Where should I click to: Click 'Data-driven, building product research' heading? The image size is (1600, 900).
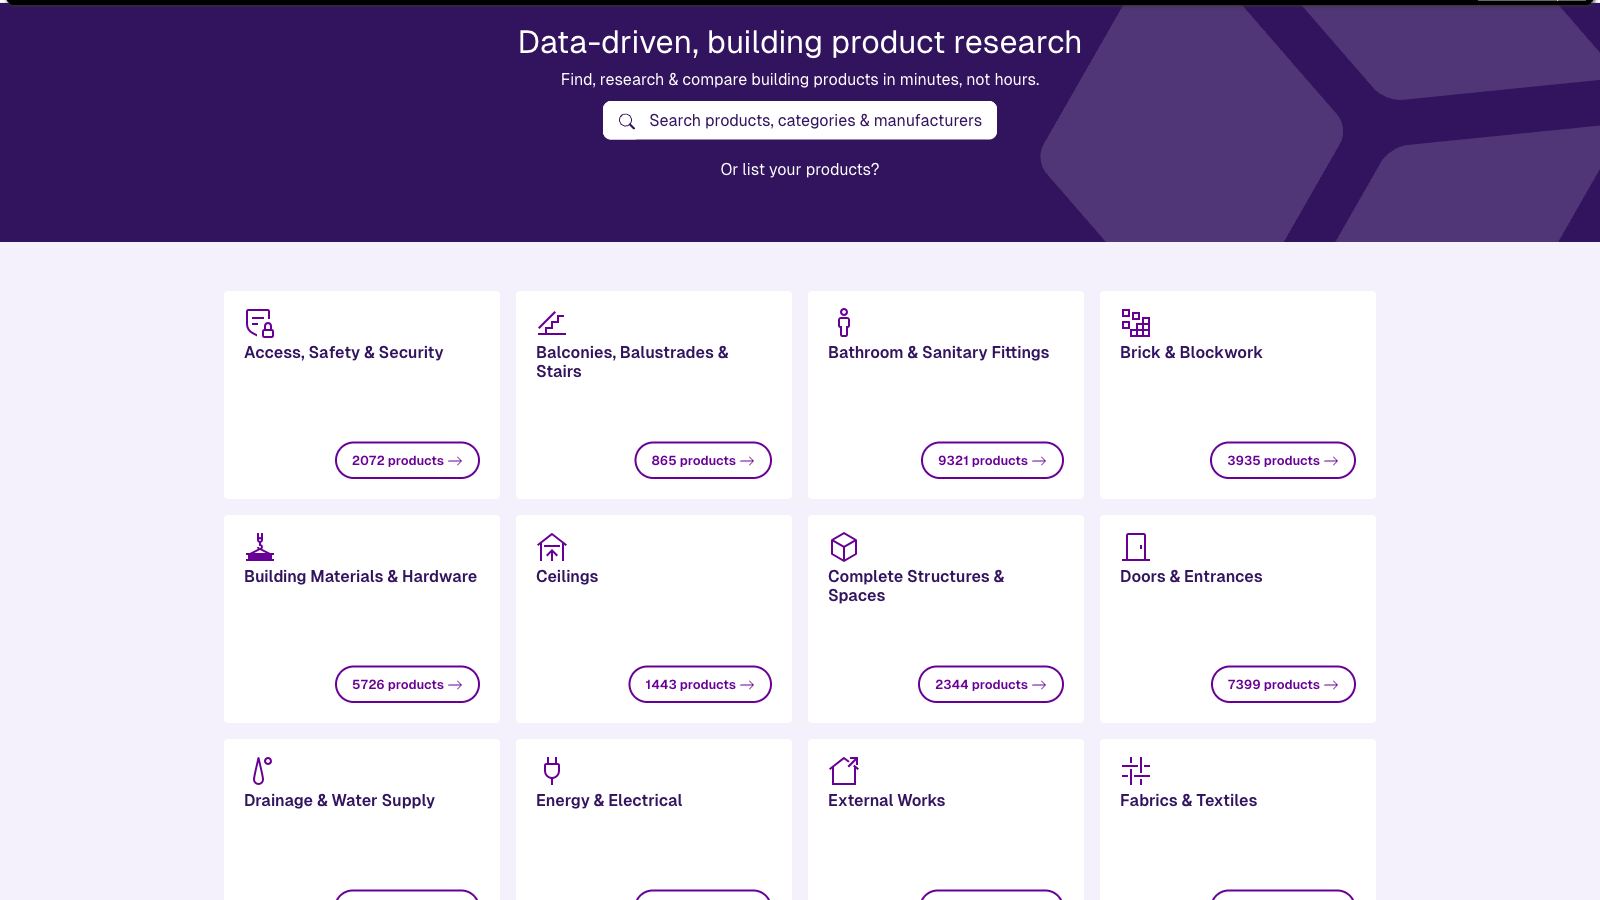click(x=800, y=42)
